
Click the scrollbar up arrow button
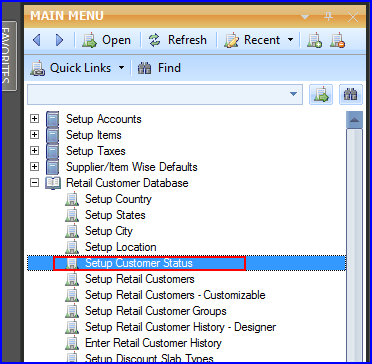pos(354,120)
